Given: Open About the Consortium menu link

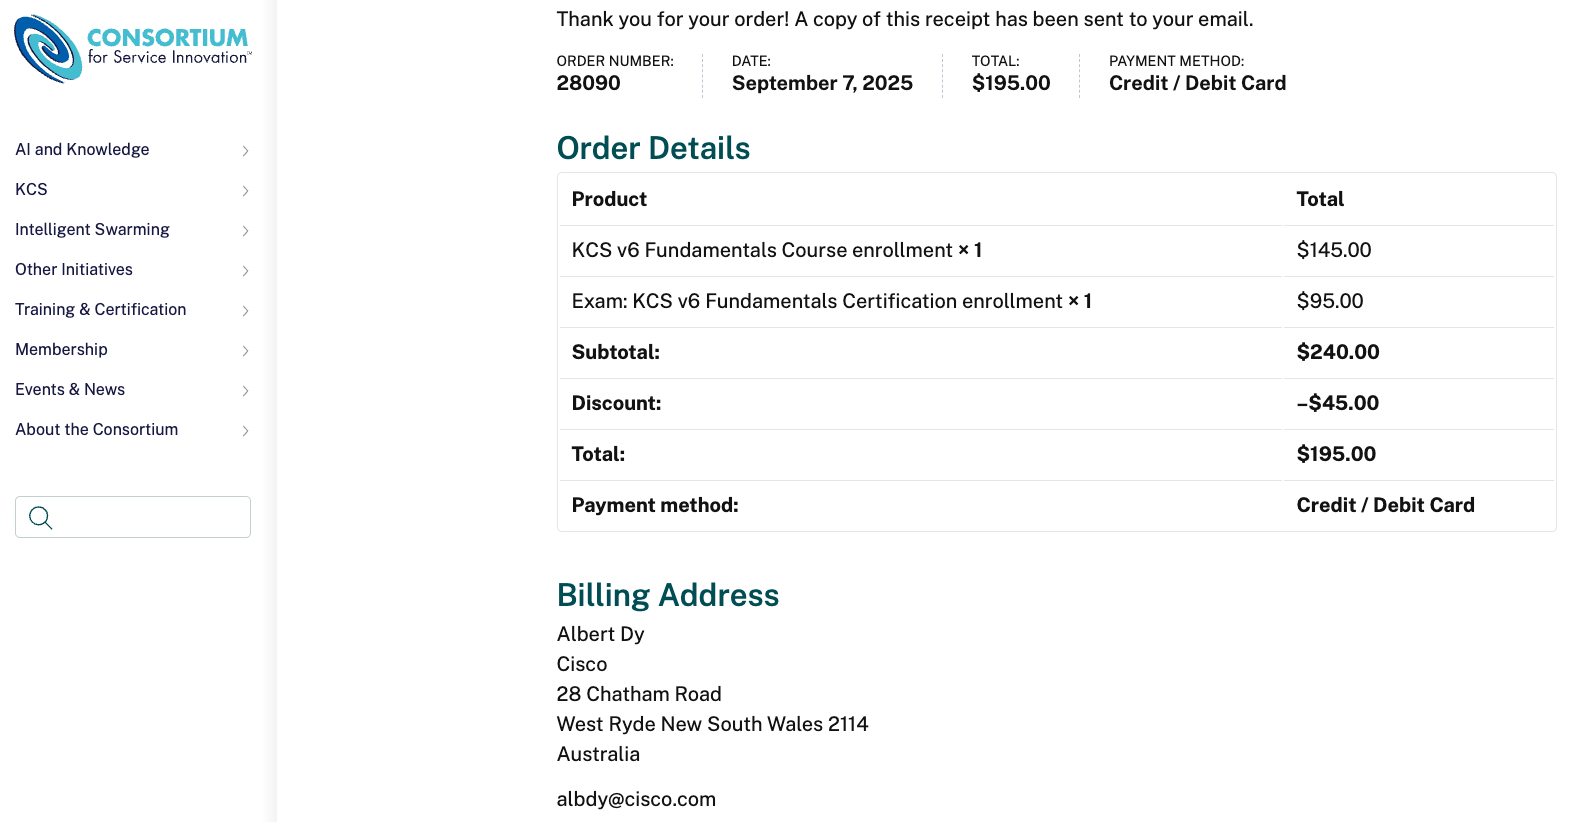Looking at the screenshot, I should [96, 429].
